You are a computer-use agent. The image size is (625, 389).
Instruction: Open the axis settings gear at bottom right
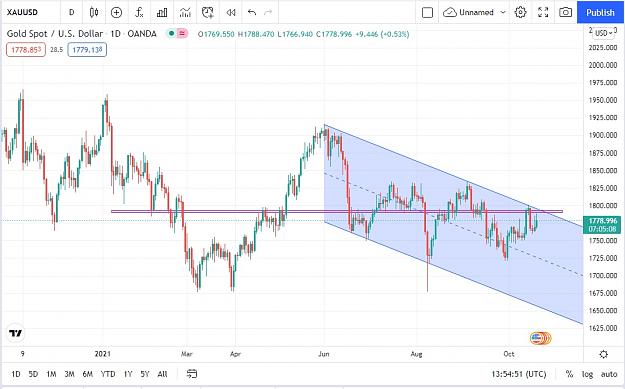click(604, 354)
